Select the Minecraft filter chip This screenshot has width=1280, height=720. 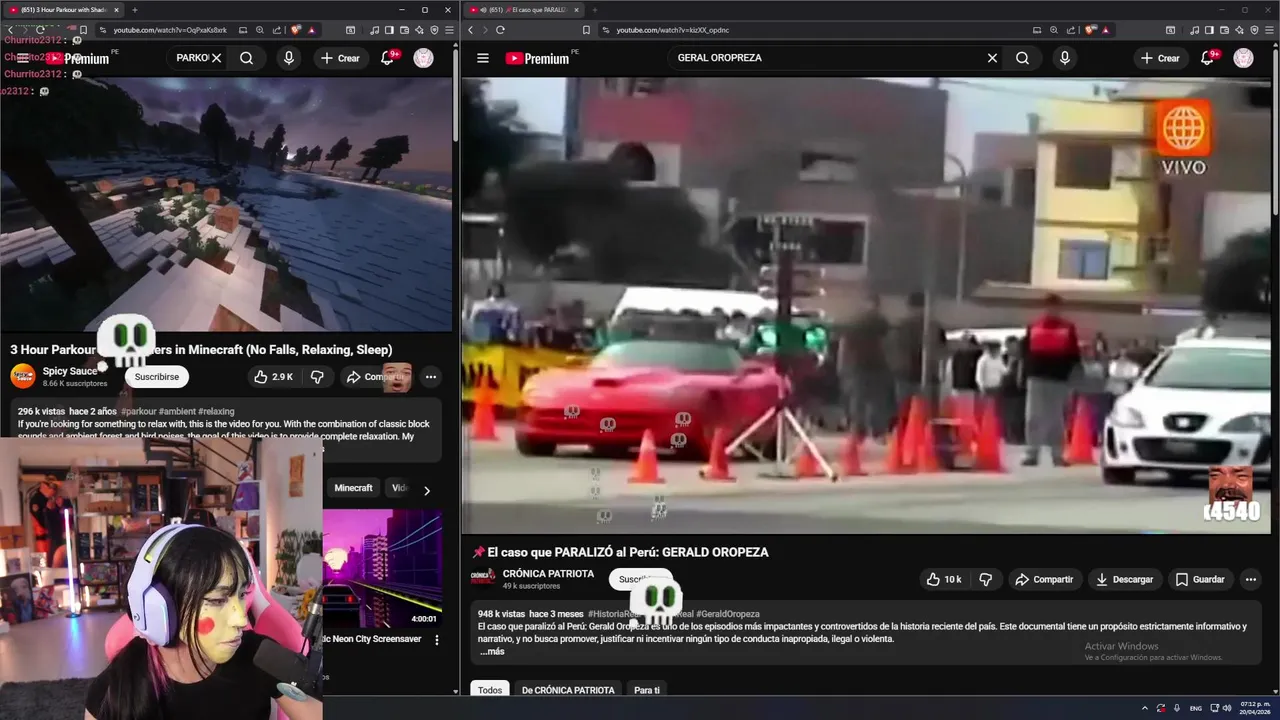pyautogui.click(x=353, y=488)
